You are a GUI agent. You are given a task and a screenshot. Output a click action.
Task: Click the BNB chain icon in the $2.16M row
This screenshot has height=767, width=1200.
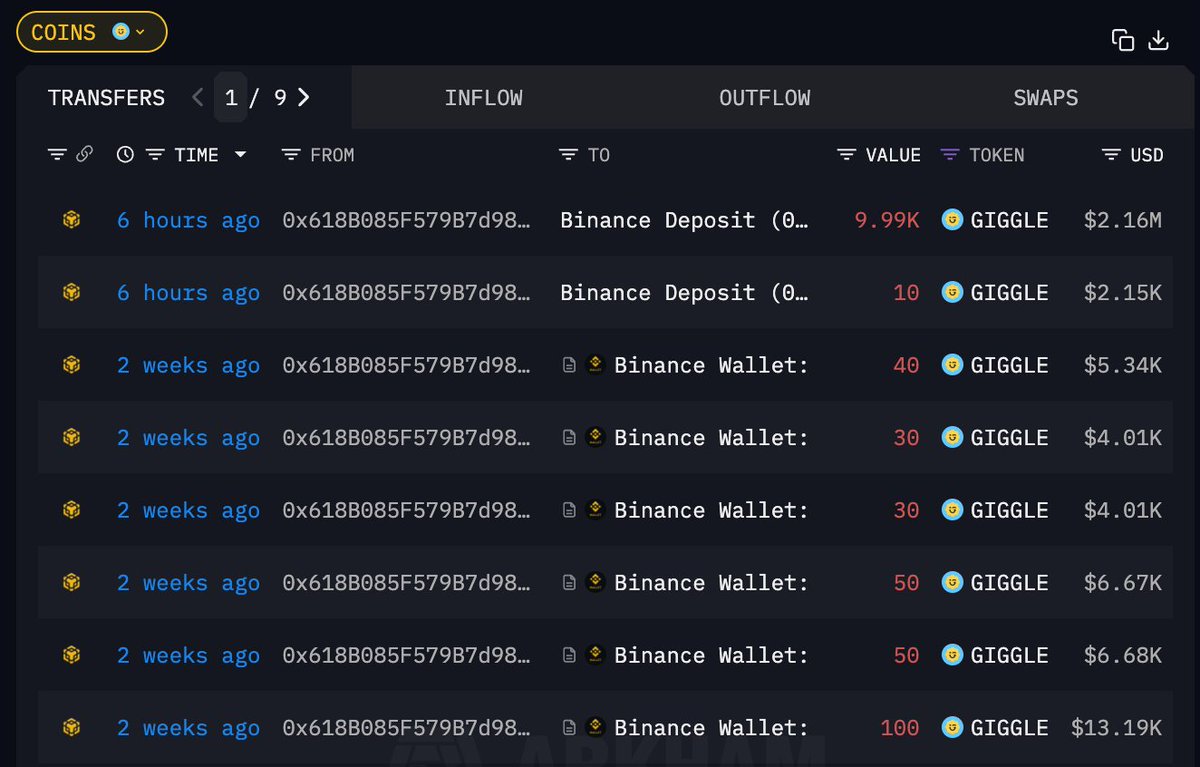click(71, 220)
